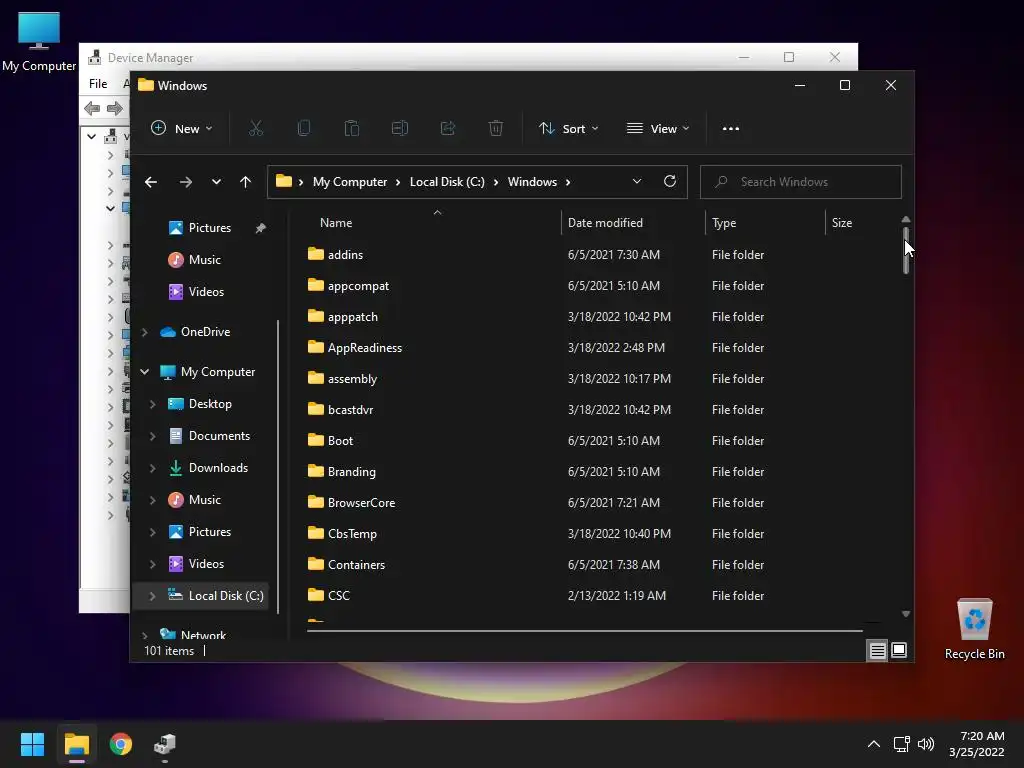Expand Desktop node under My Computer

pos(153,404)
